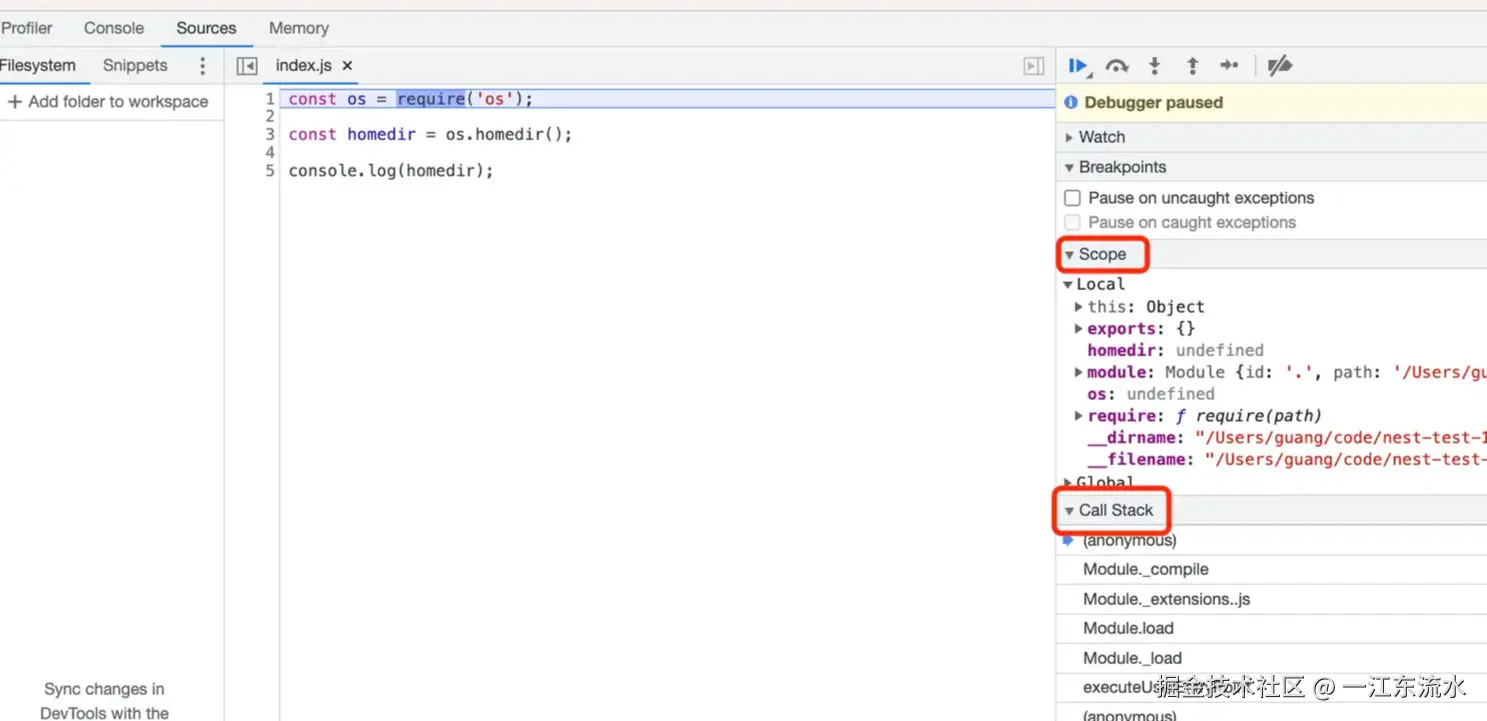Click the os: undefined variable
1487x721 pixels.
(1151, 394)
